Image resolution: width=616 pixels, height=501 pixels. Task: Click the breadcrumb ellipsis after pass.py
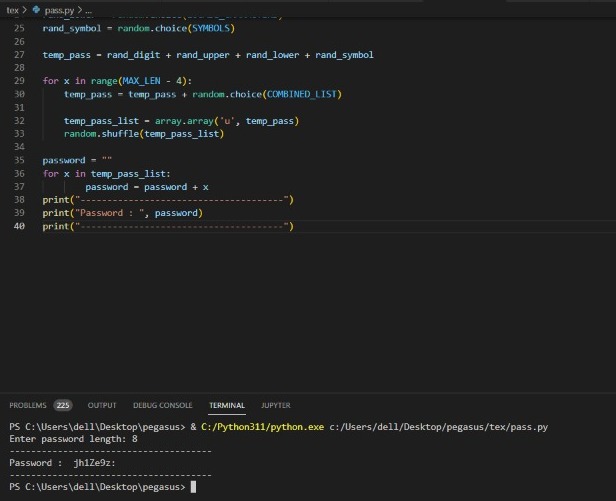(x=88, y=11)
